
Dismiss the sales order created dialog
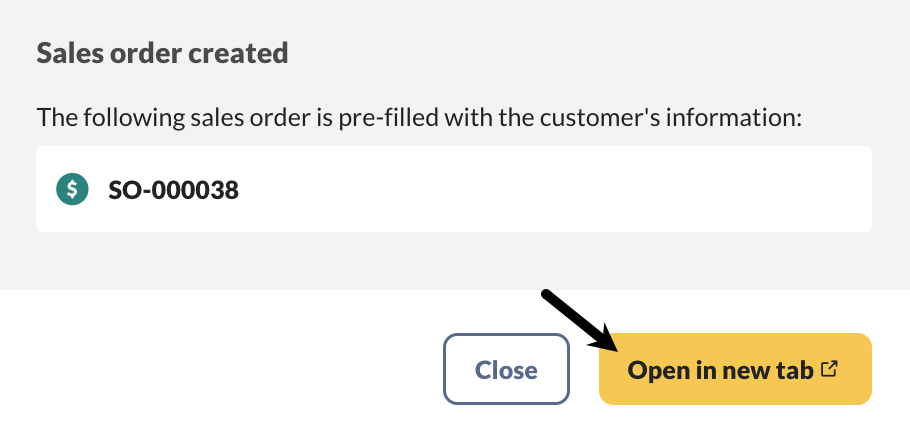point(506,369)
